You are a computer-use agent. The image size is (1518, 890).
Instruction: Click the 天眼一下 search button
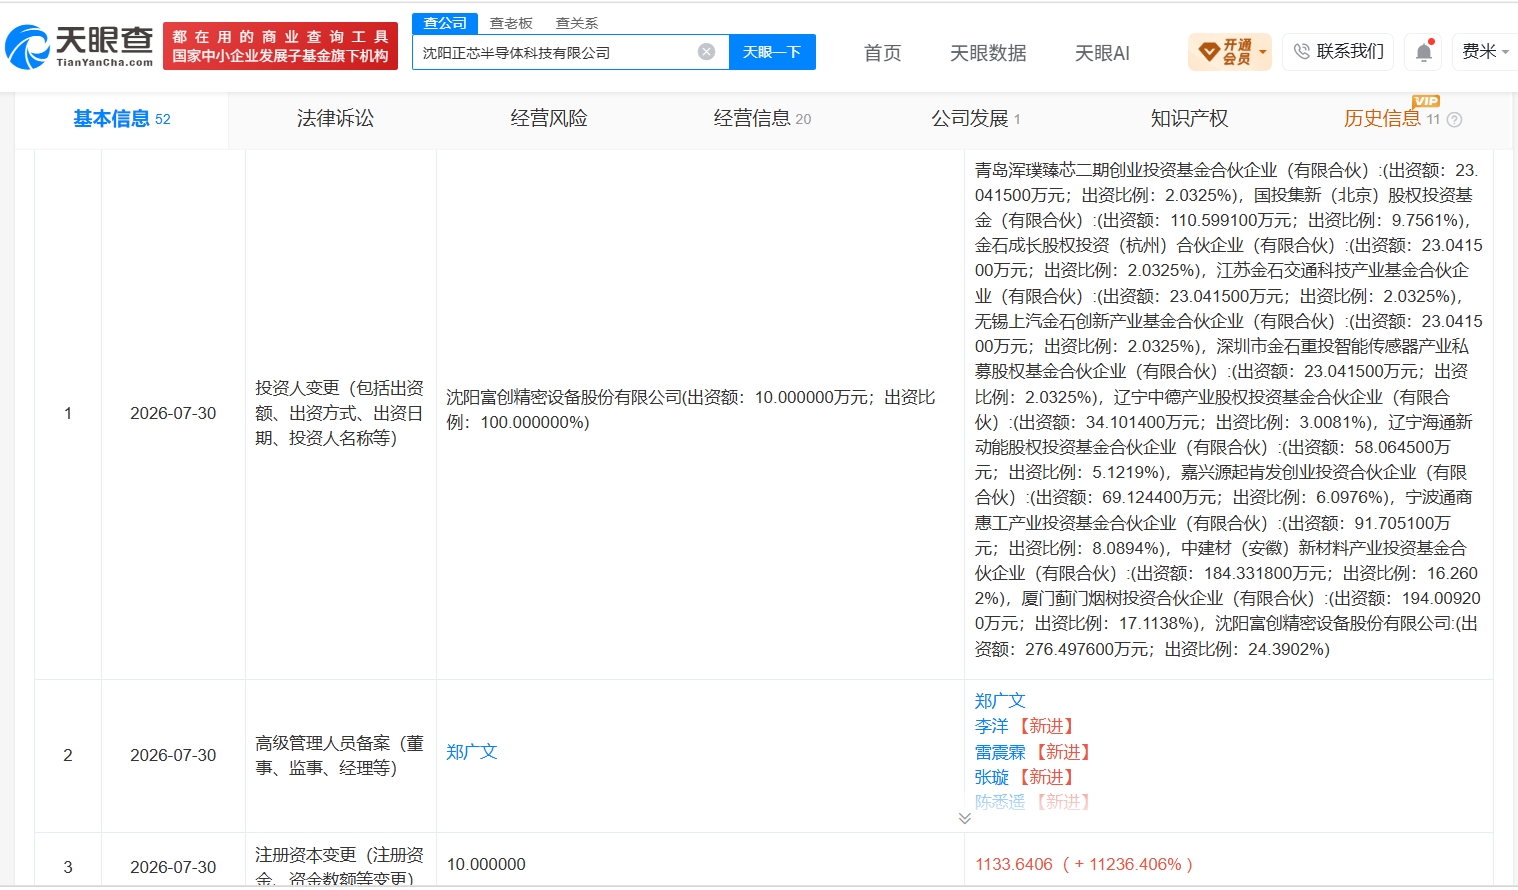pyautogui.click(x=772, y=52)
